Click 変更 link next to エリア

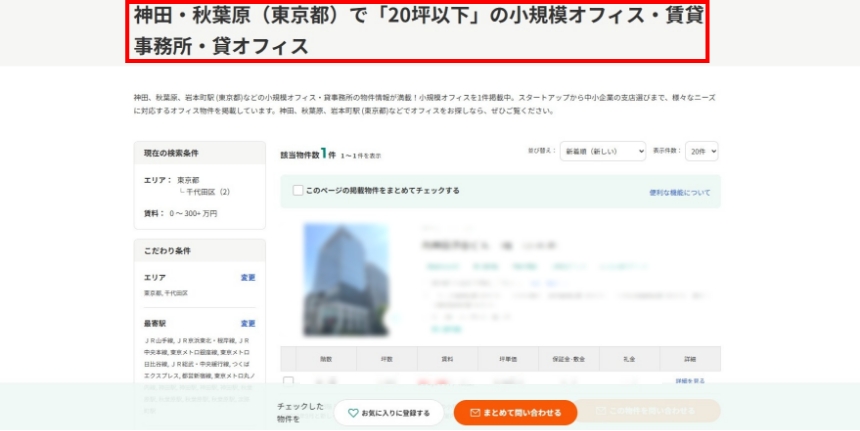tap(248, 277)
